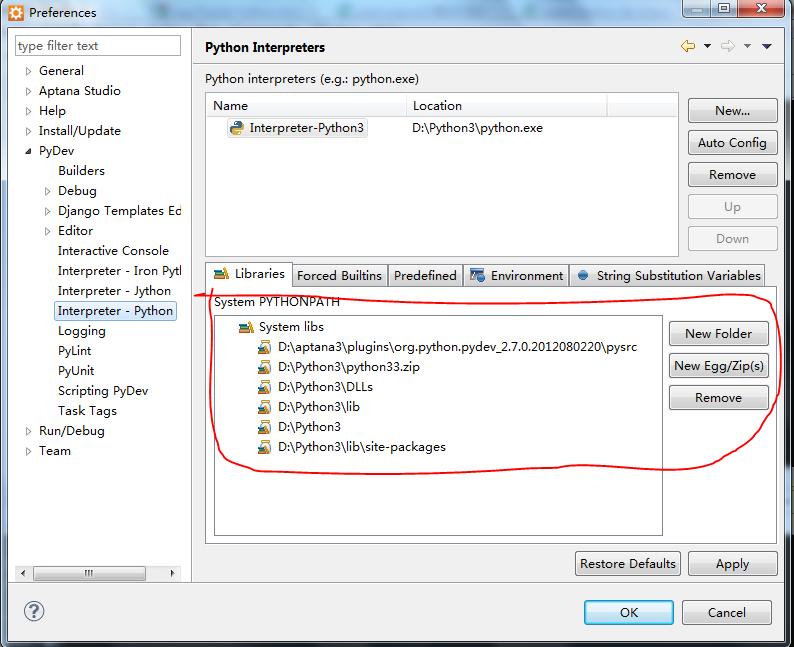
Task: Open the forward history dropdown arrow
Action: tap(747, 47)
